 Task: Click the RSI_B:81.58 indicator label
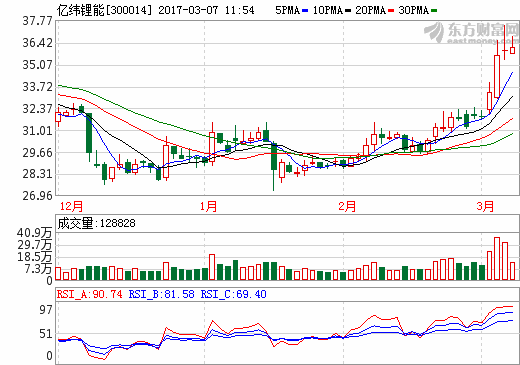(162, 294)
